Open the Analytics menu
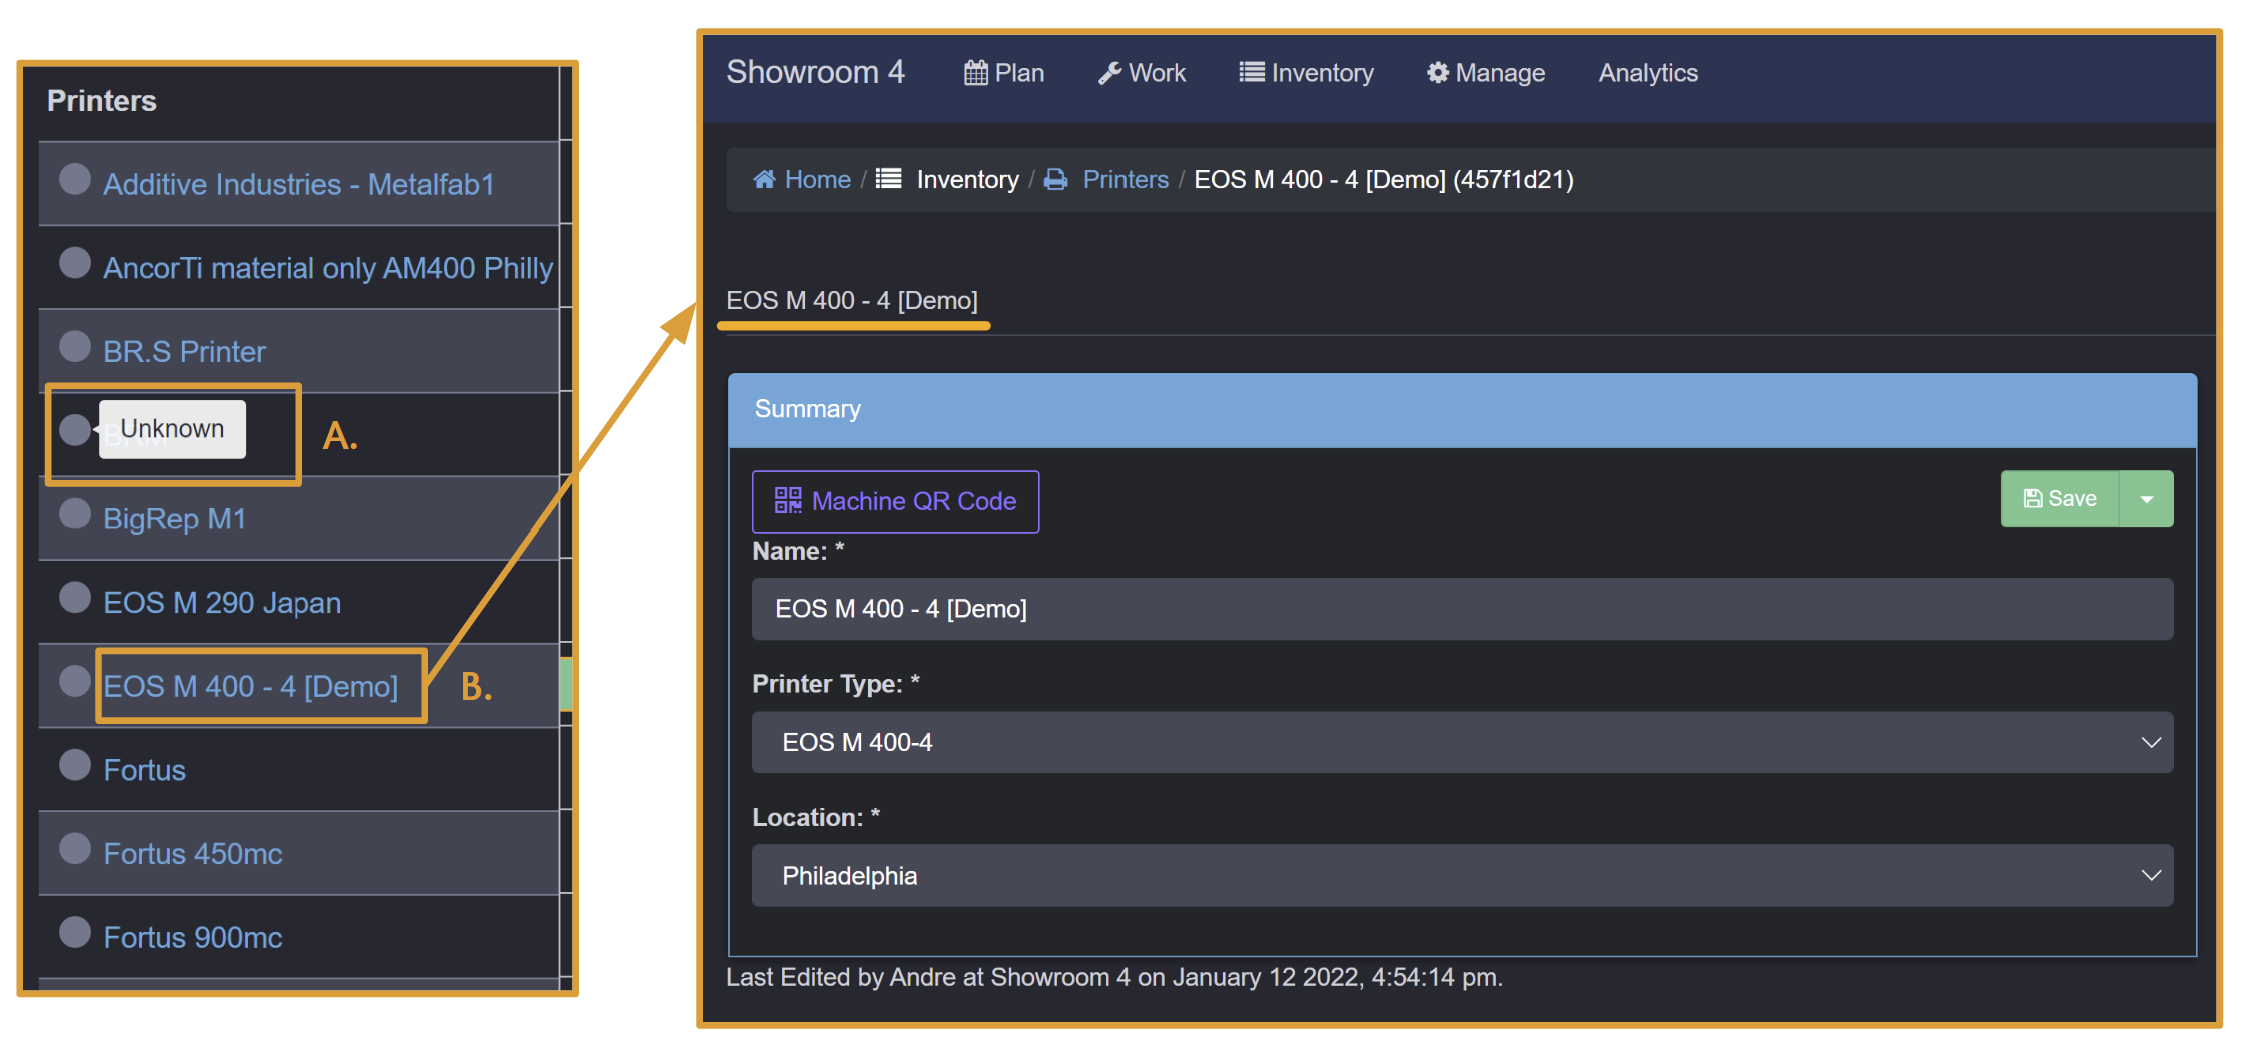 tap(1648, 73)
